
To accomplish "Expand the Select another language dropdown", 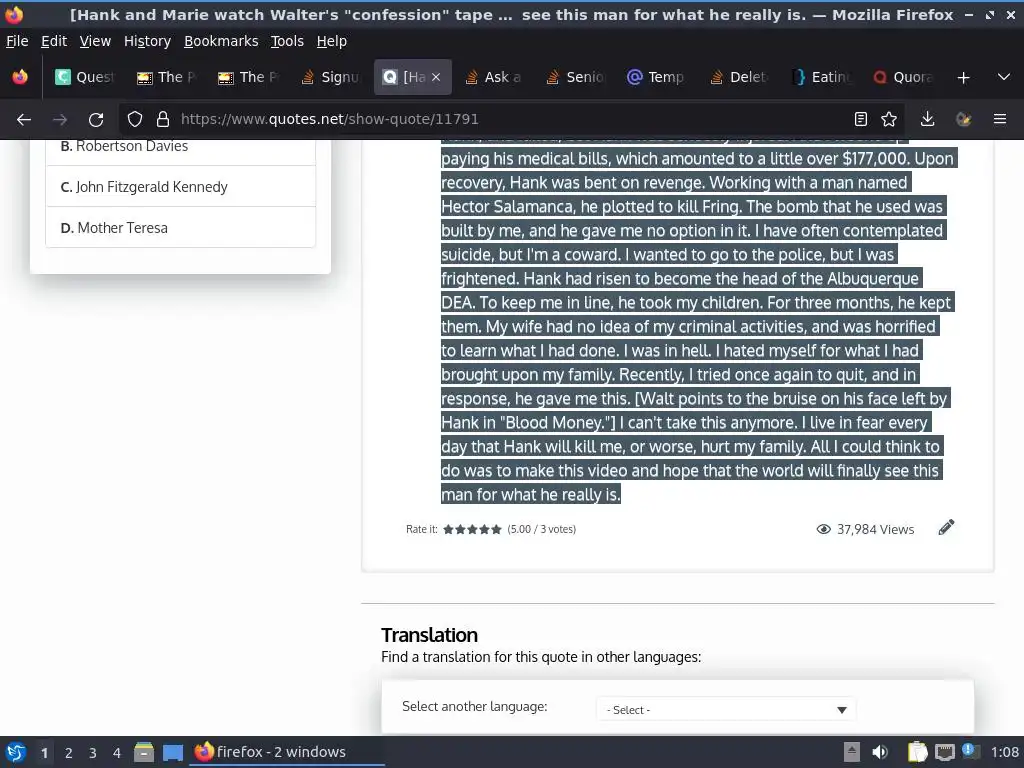I will (726, 710).
